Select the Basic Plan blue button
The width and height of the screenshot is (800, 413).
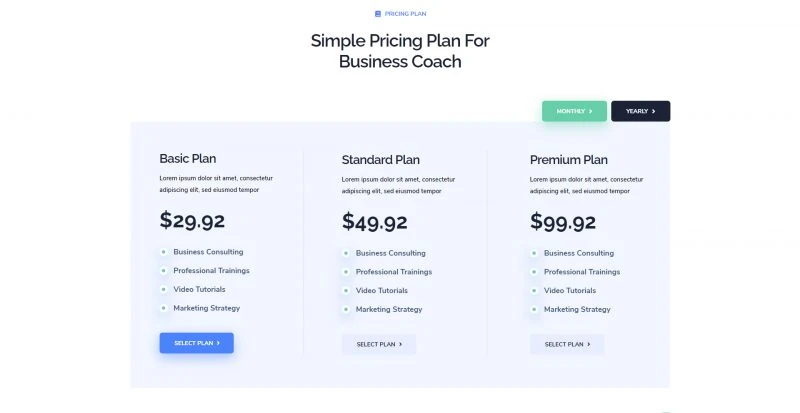pyautogui.click(x=196, y=343)
